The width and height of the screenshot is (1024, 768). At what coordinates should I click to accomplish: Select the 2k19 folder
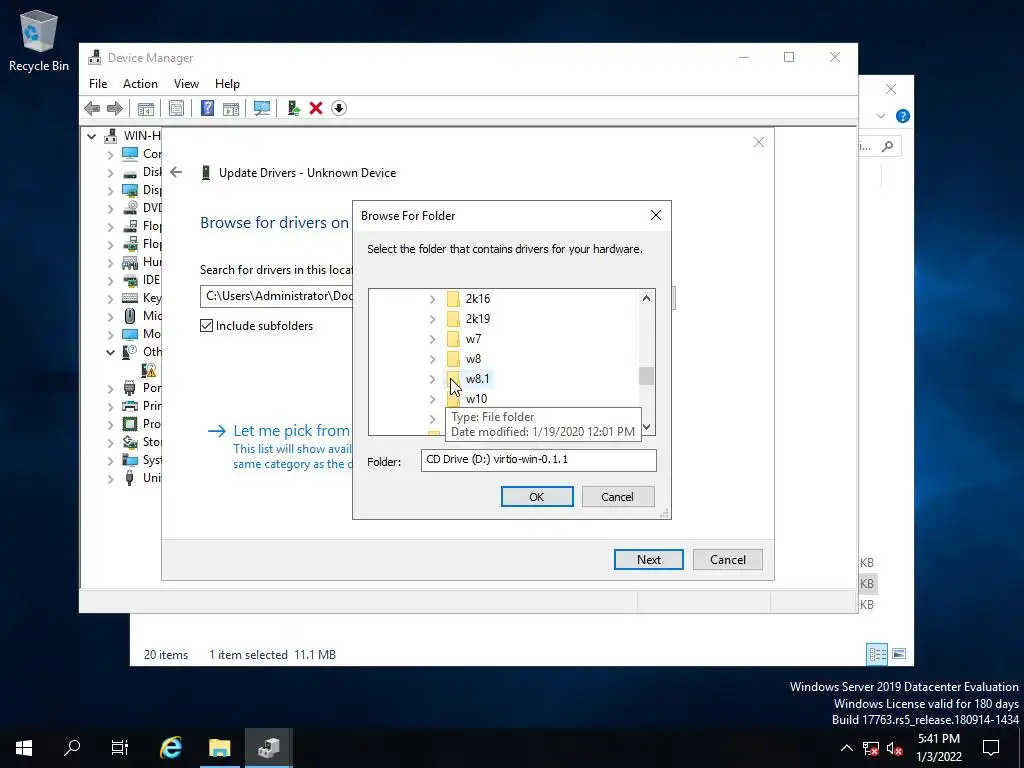477,319
